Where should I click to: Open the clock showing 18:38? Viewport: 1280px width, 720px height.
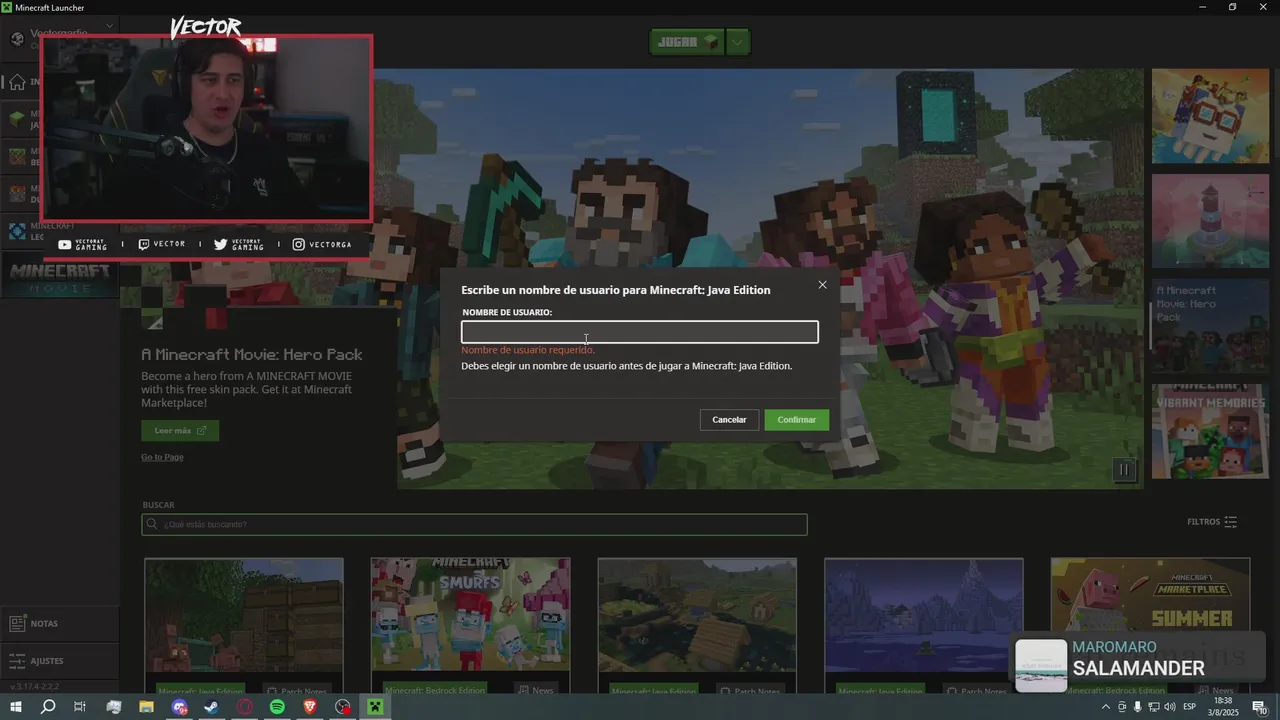tap(1223, 706)
